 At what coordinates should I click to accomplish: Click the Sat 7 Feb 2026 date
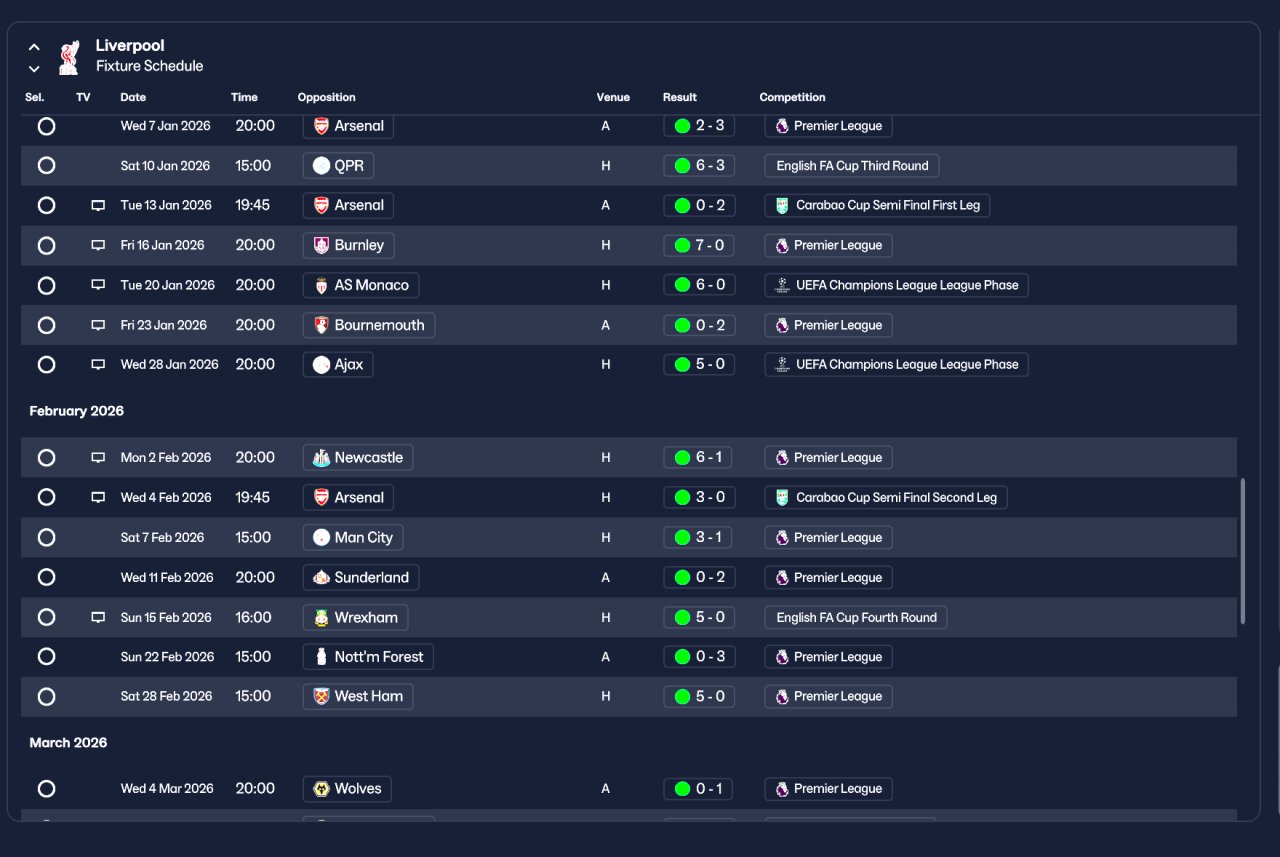(x=162, y=537)
